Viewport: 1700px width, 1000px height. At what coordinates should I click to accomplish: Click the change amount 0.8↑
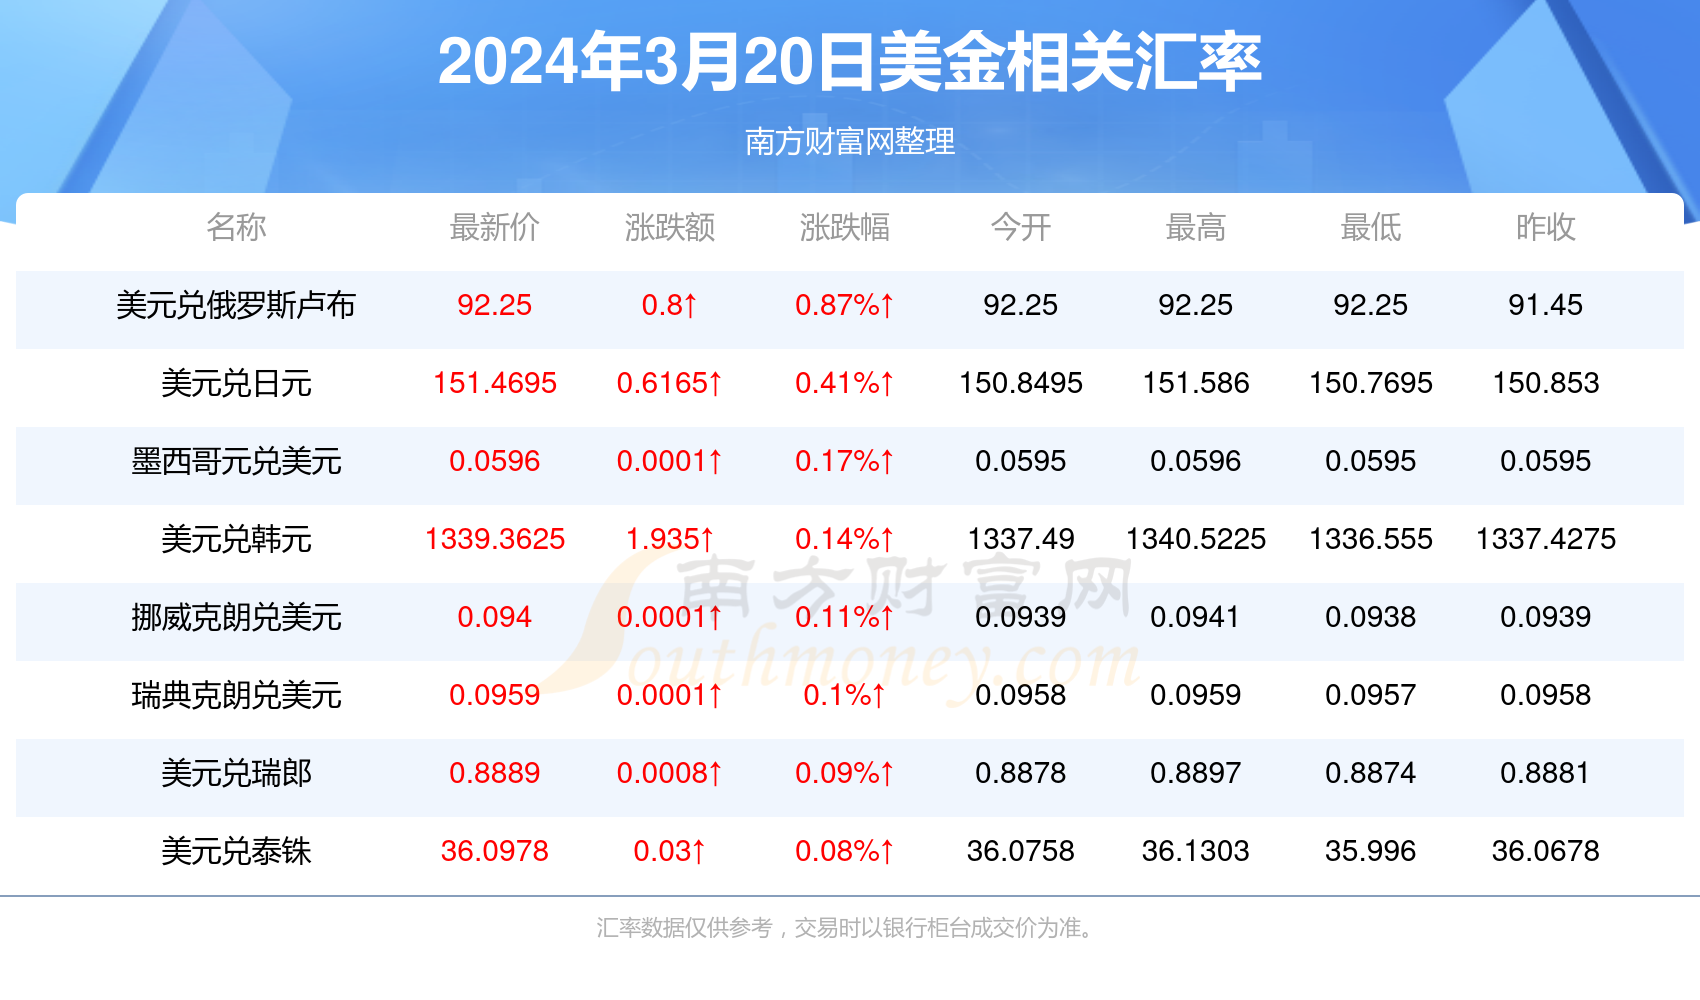tap(669, 305)
